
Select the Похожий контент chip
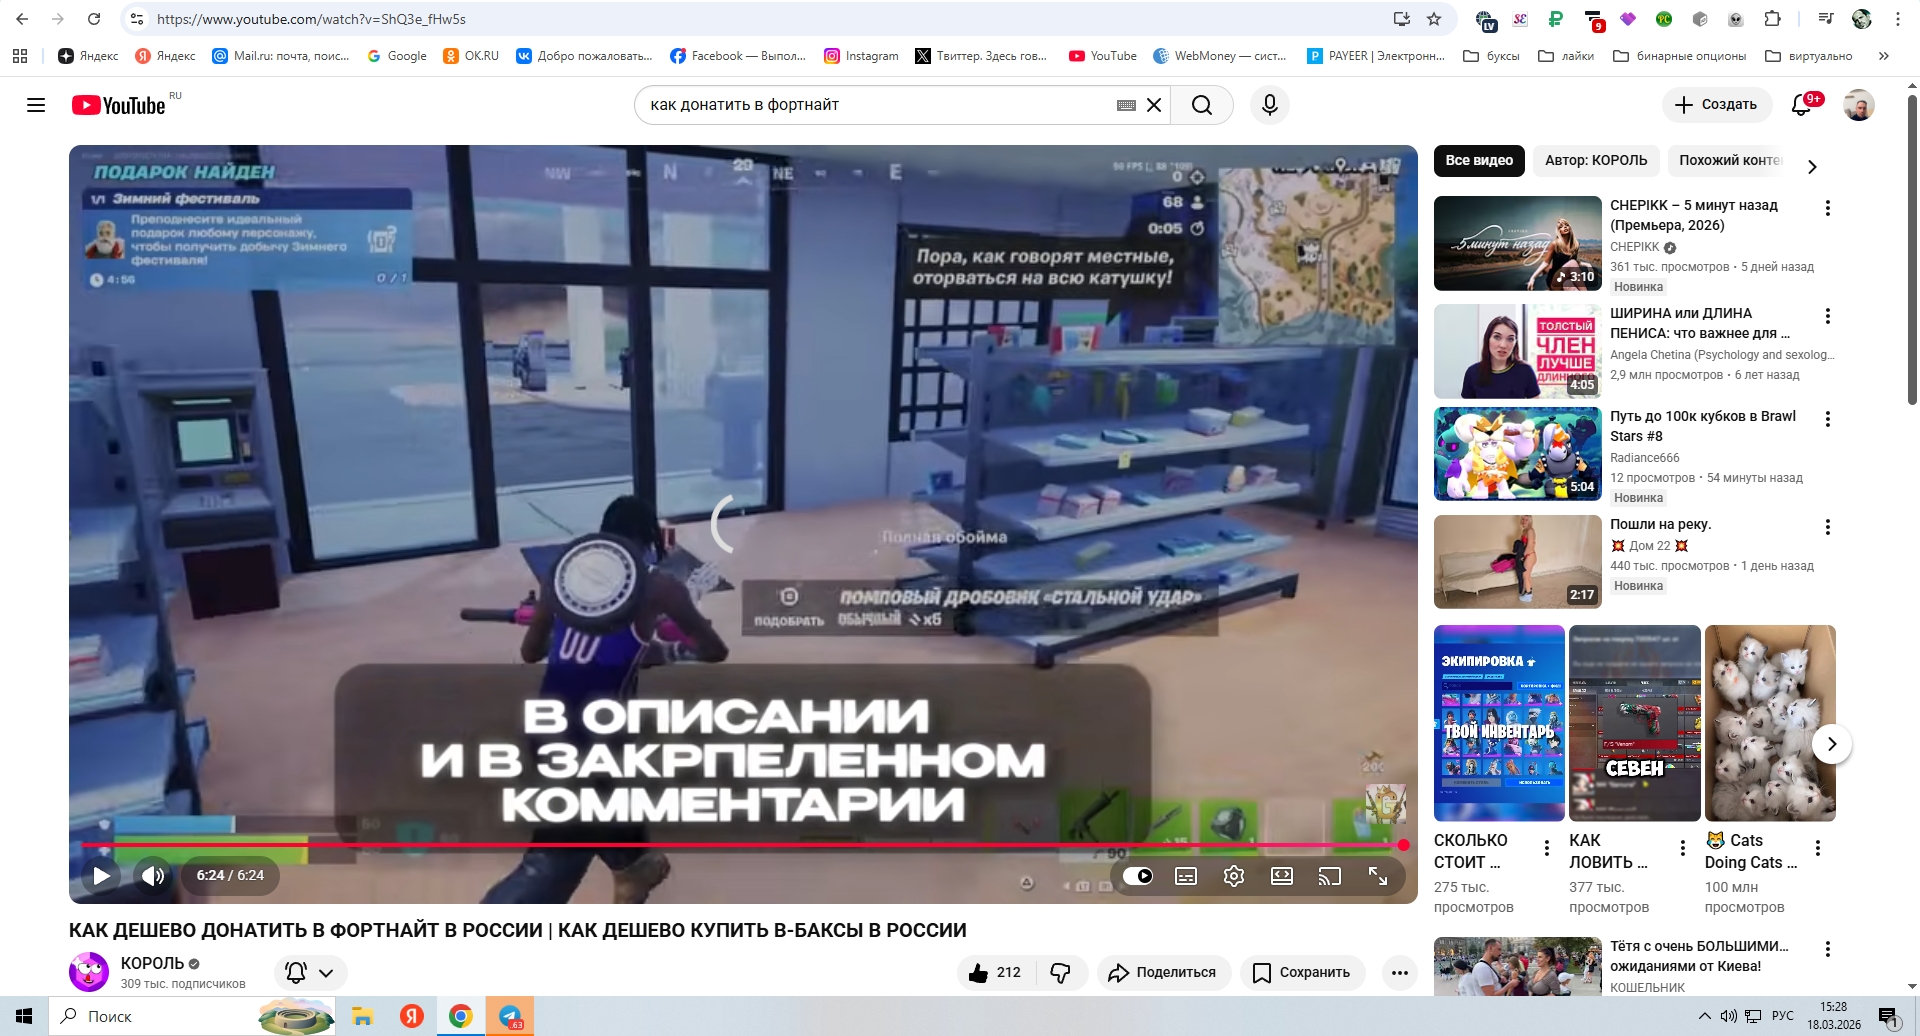1729,161
